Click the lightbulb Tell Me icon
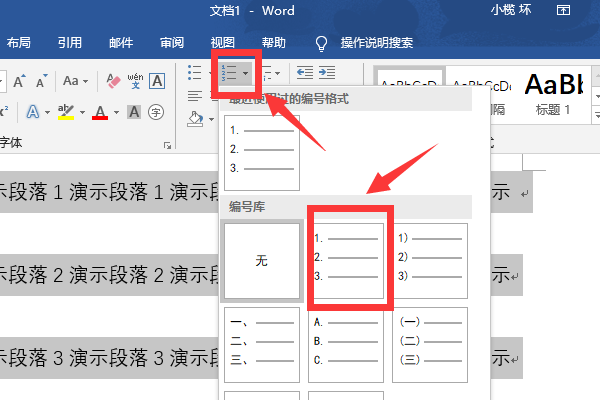This screenshot has width=600, height=400. [321, 43]
